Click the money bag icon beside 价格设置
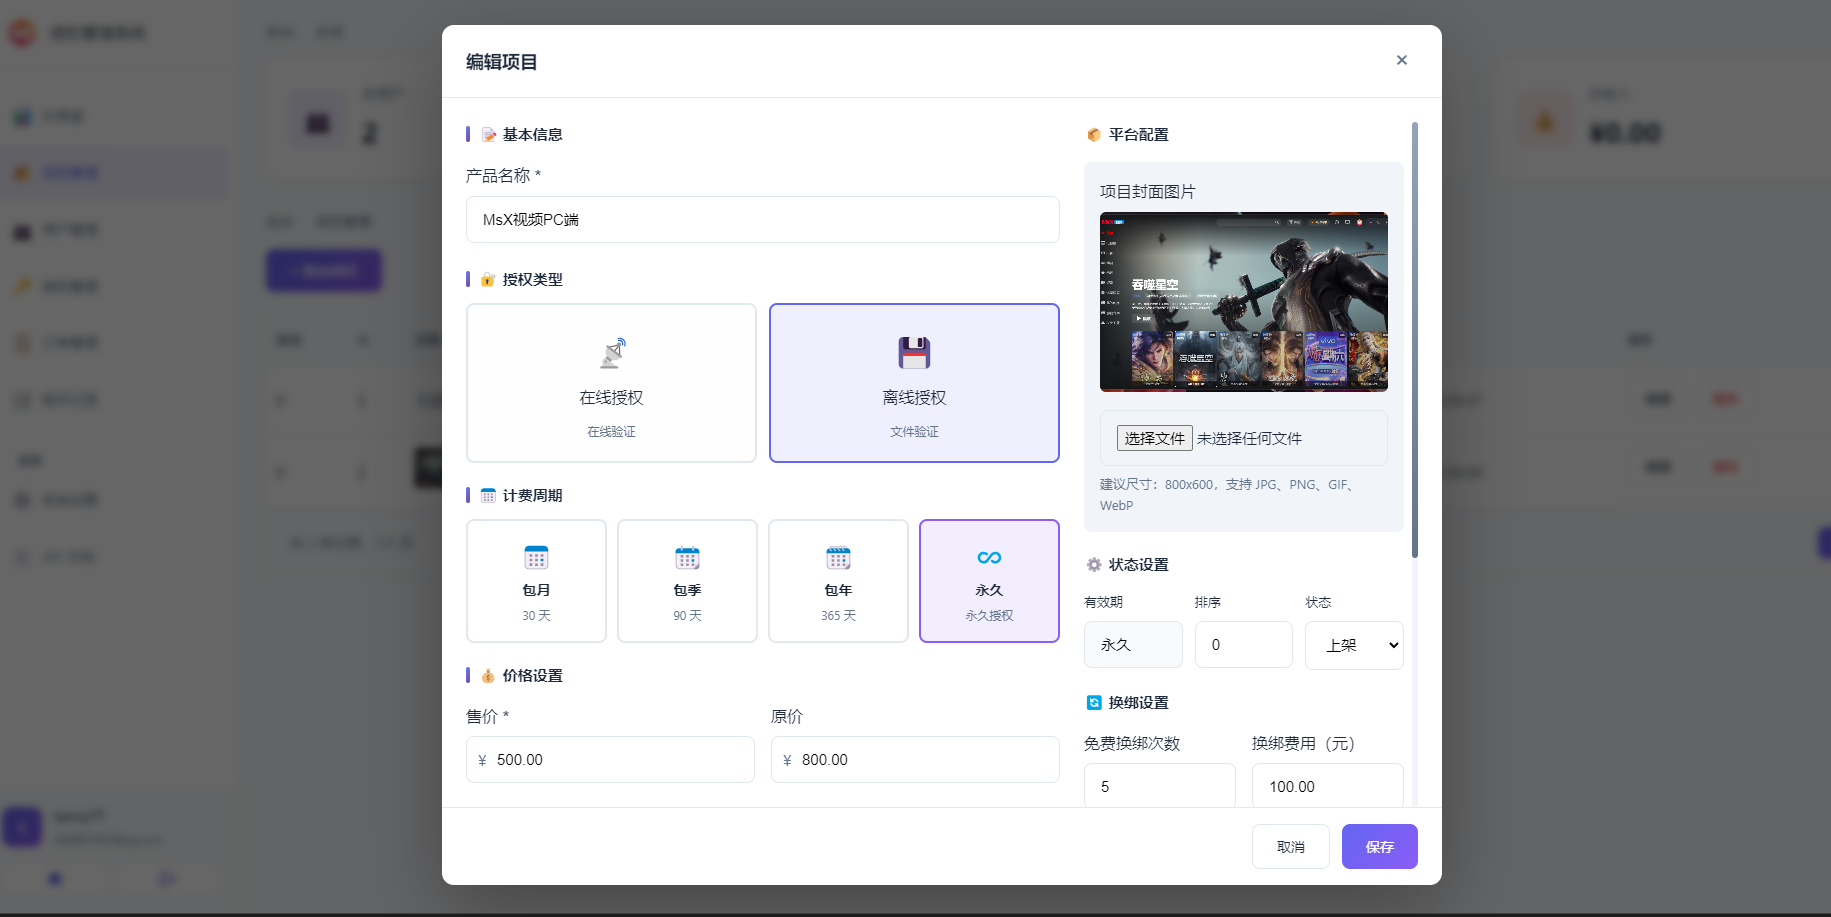 tap(489, 675)
